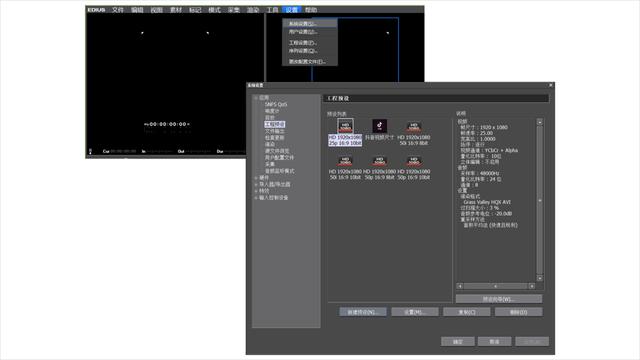Image resolution: width=640 pixels, height=360 pixels.
Task: Click description panel scroll down arrow
Action: pyautogui.click(x=540, y=278)
